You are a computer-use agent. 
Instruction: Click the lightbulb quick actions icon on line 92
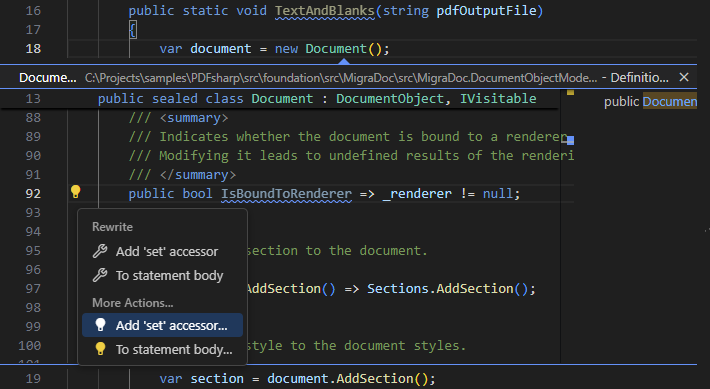[x=76, y=192]
